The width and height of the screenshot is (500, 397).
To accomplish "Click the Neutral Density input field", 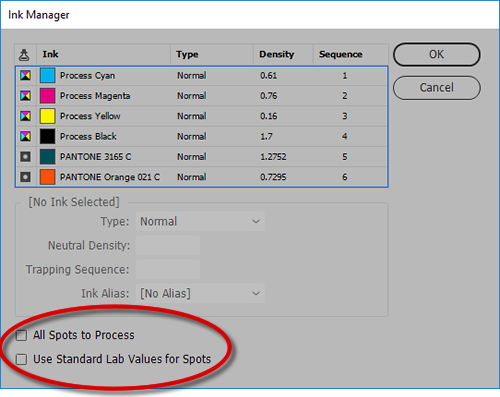I will [x=168, y=245].
